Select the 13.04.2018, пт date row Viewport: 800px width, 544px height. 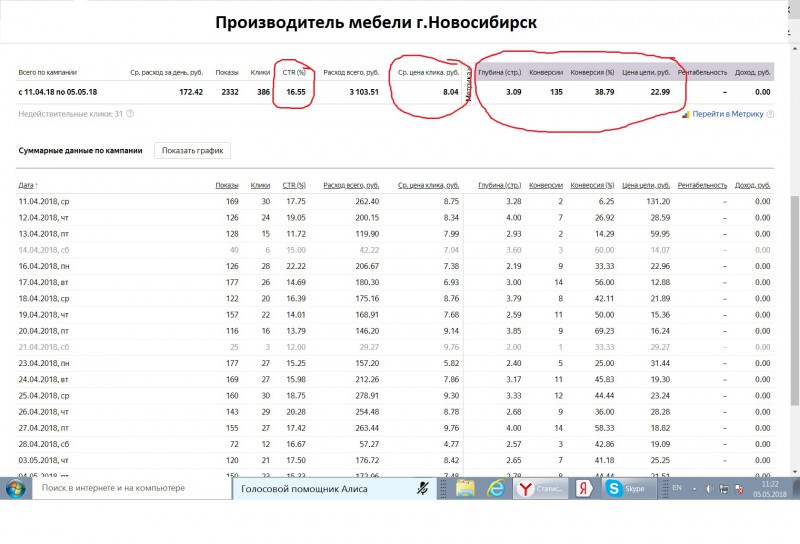(395, 234)
